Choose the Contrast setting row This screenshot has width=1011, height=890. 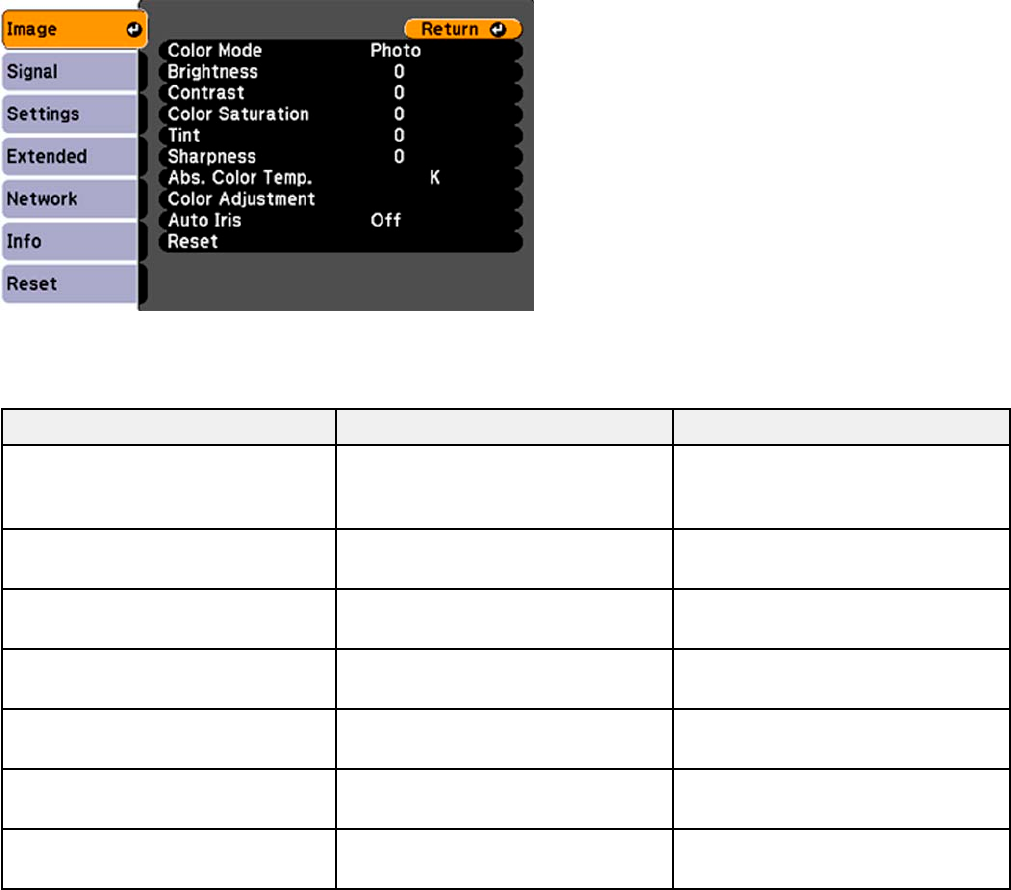point(340,93)
